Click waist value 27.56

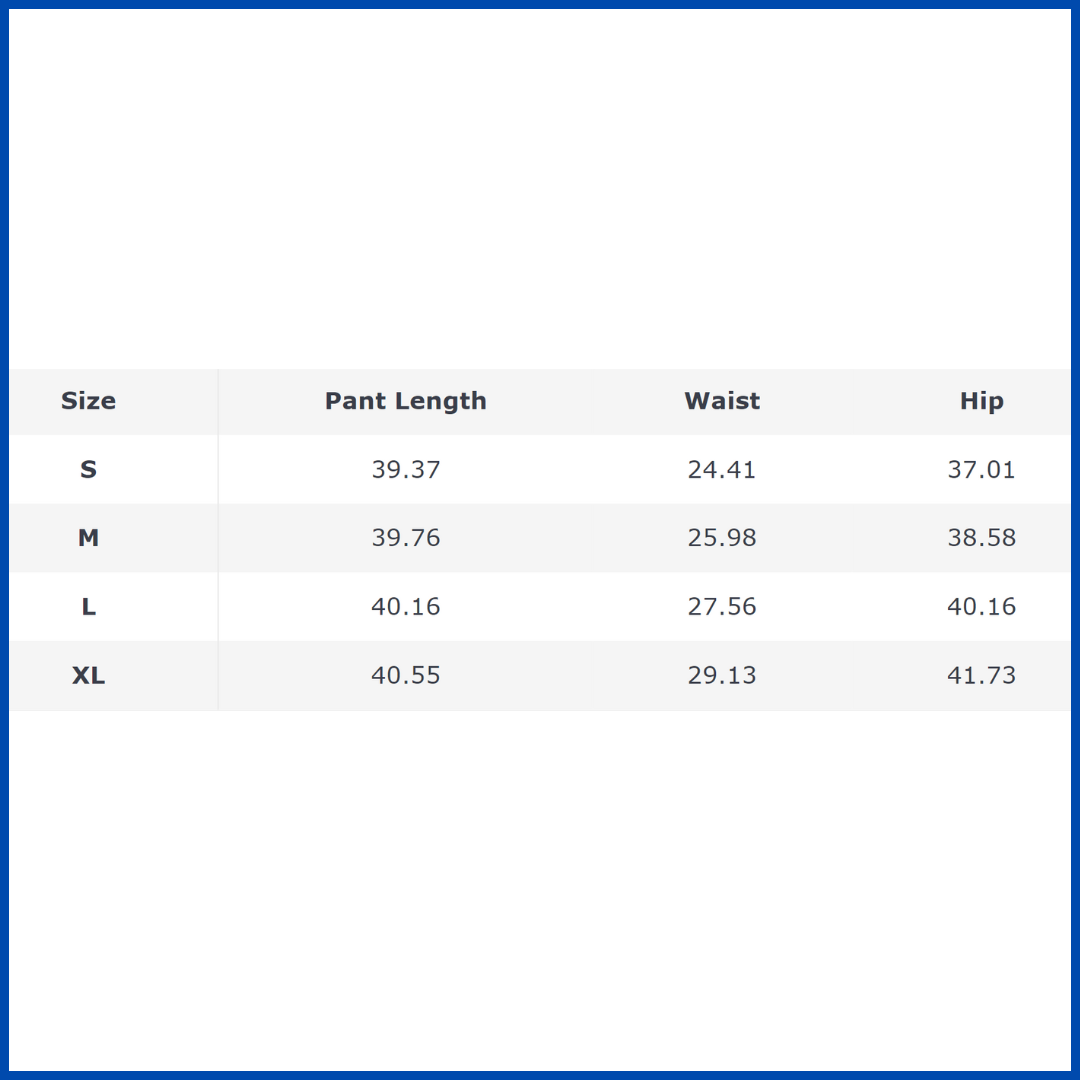click(722, 607)
